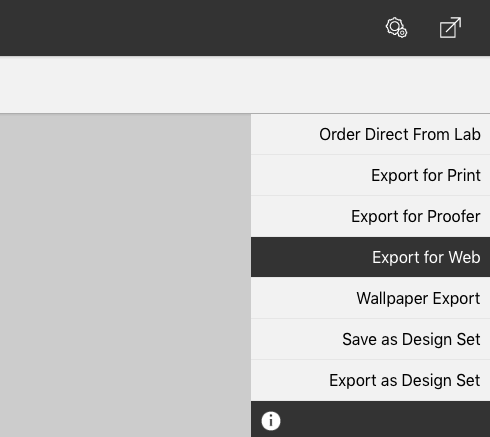This screenshot has width=490, height=437.
Task: Show export information via the i icon
Action: (x=271, y=421)
